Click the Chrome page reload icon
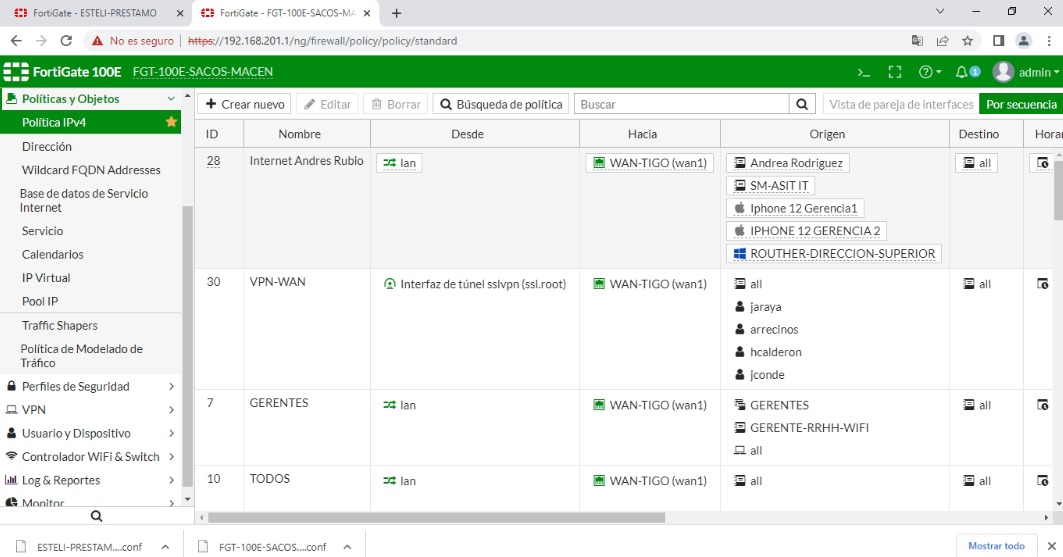 point(66,41)
